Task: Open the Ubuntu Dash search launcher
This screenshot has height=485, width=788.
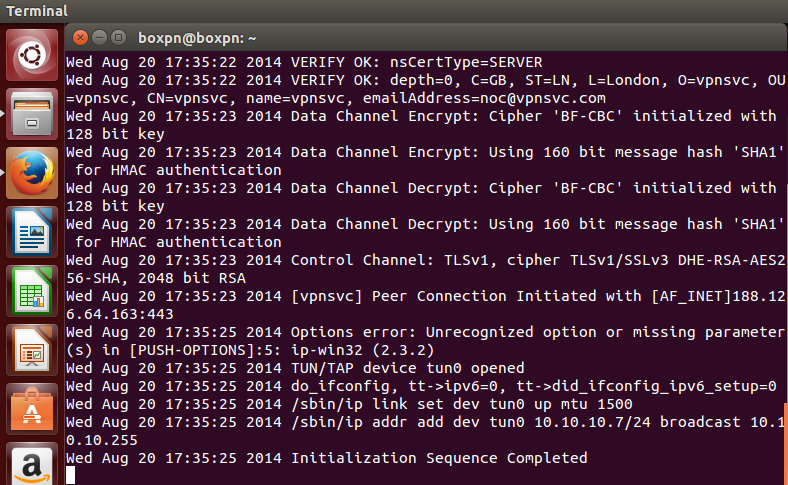Action: tap(32, 55)
